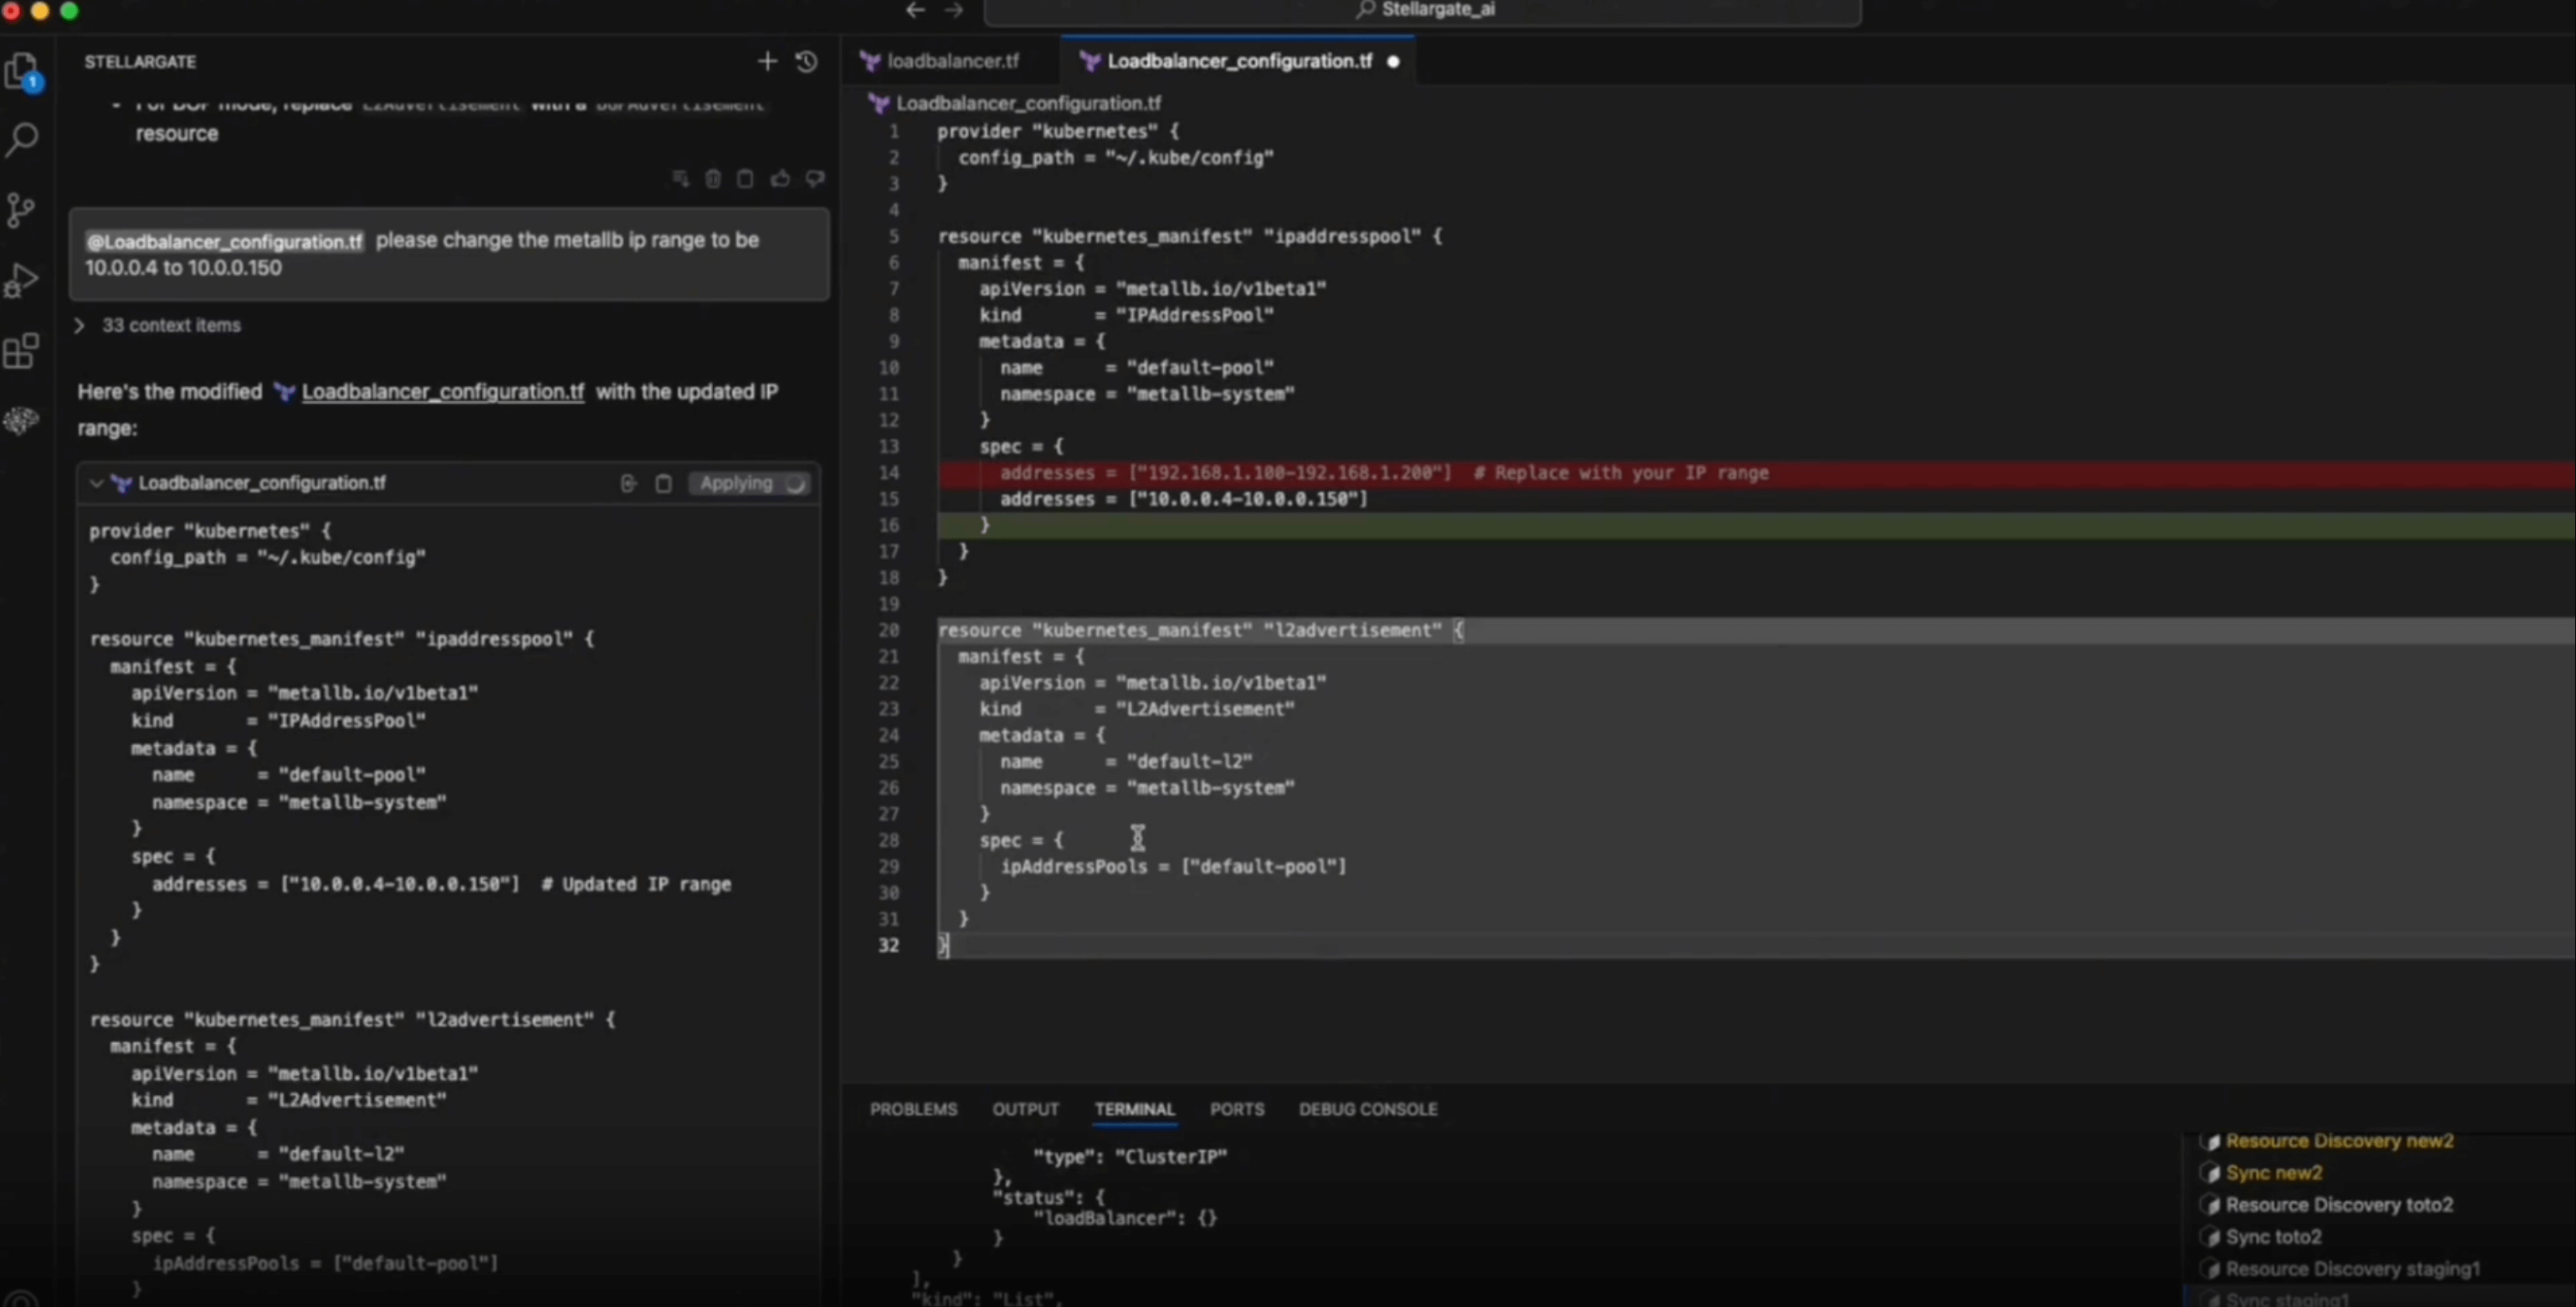This screenshot has width=2576, height=1307.
Task: Click removed line 14 with 192.168.1.100 addresses
Action: 1755,474
